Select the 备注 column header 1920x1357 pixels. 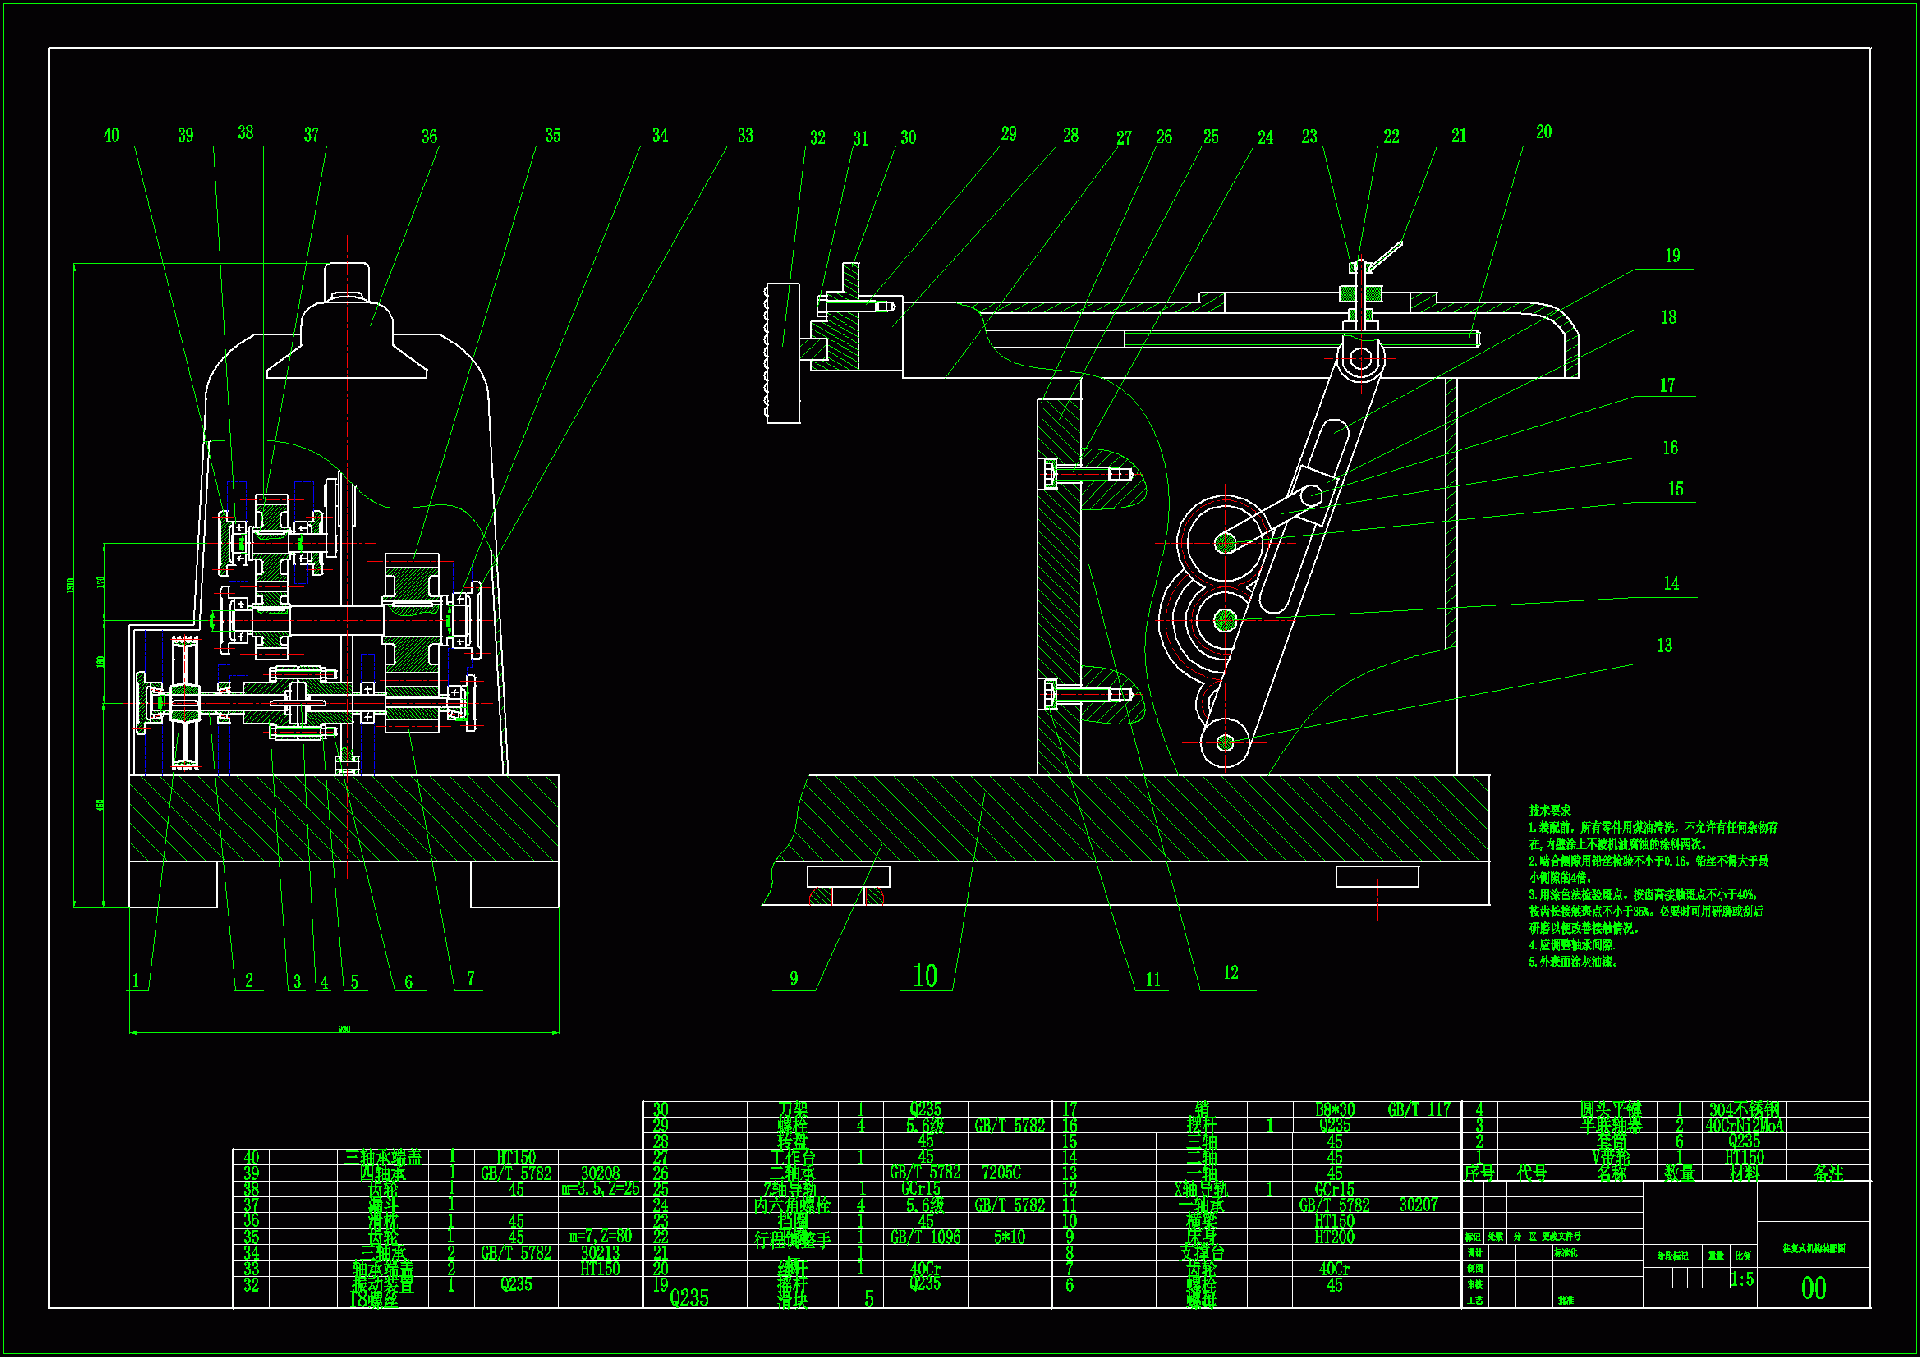[1828, 1173]
